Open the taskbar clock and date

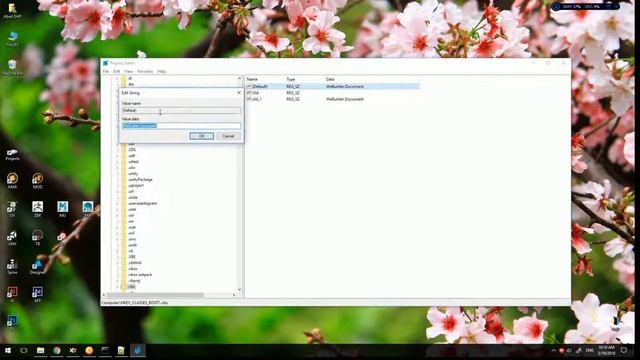point(607,351)
